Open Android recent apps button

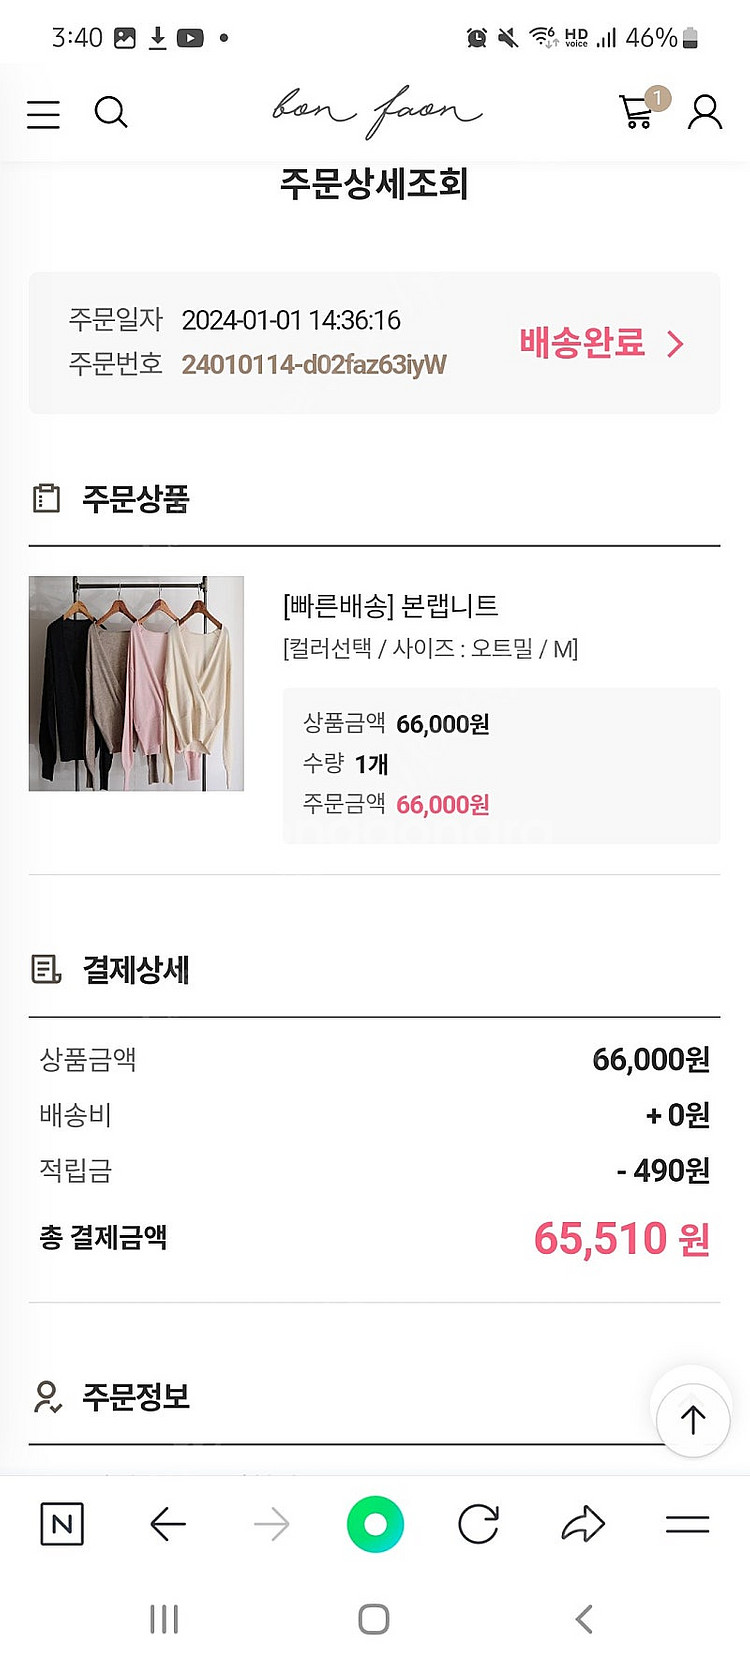click(x=164, y=1619)
